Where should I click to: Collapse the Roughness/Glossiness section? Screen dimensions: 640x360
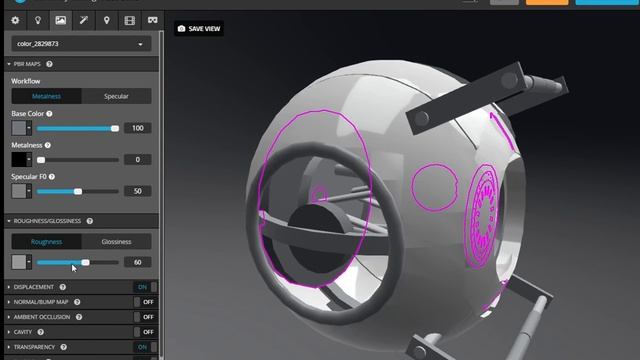click(9, 221)
